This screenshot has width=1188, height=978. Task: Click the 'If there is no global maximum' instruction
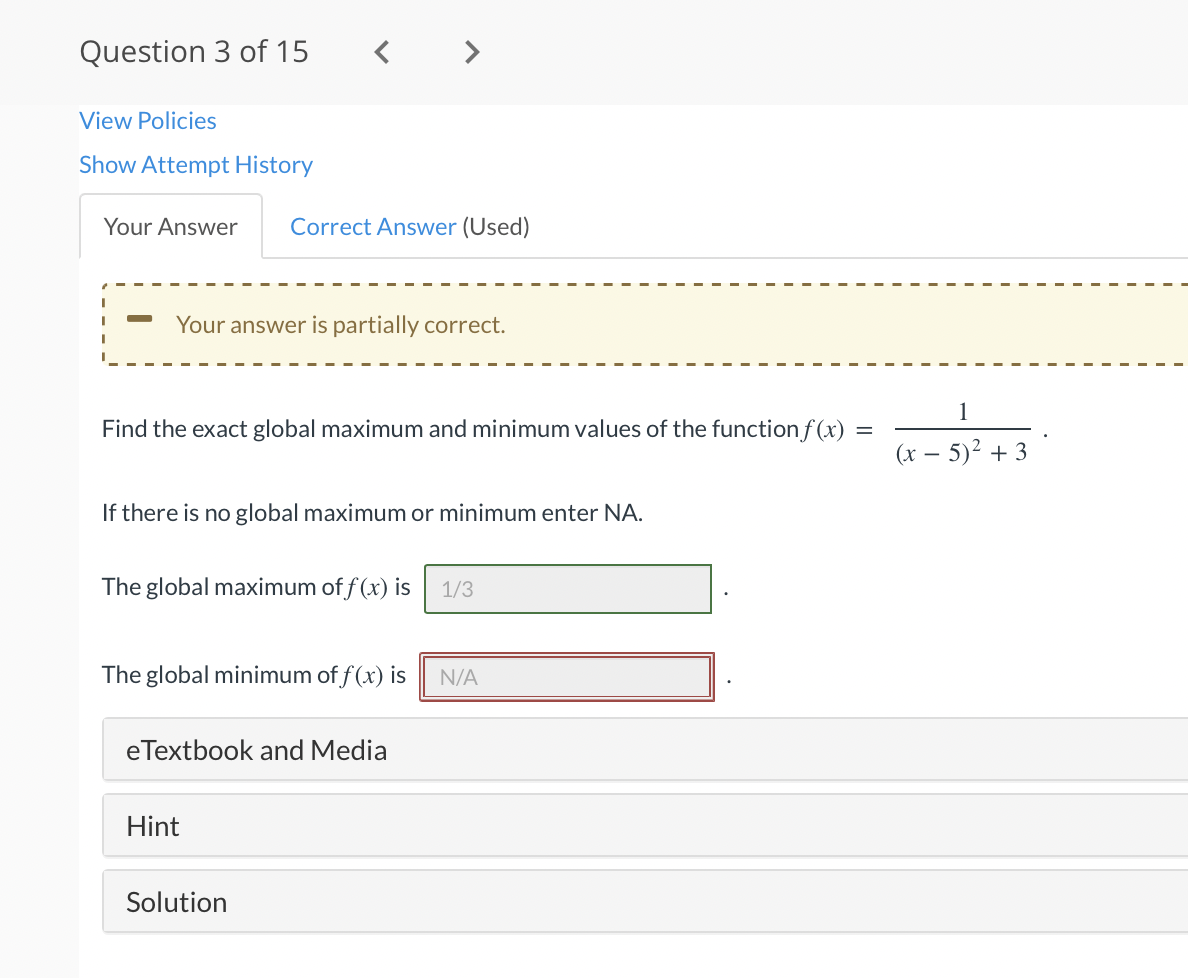click(372, 513)
